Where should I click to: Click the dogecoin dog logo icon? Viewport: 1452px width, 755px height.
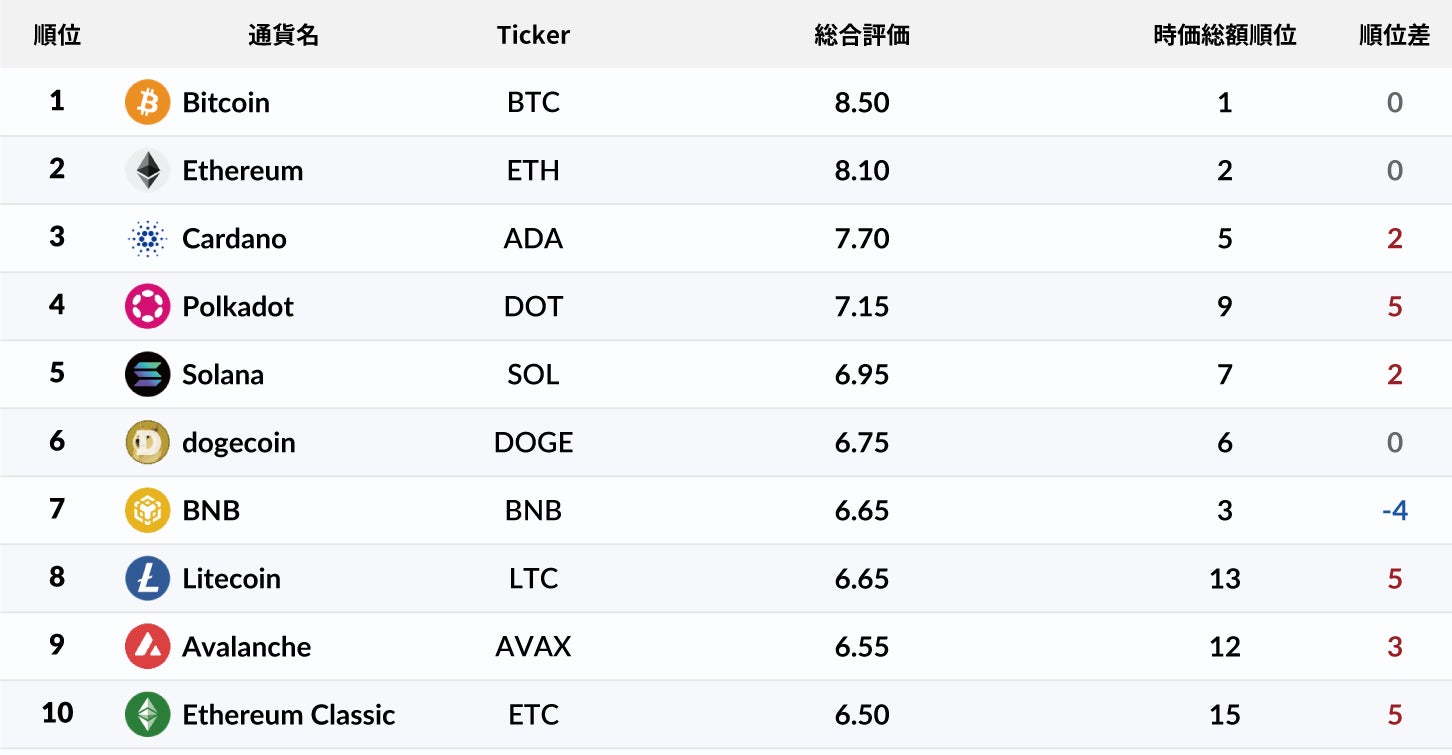tap(148, 443)
